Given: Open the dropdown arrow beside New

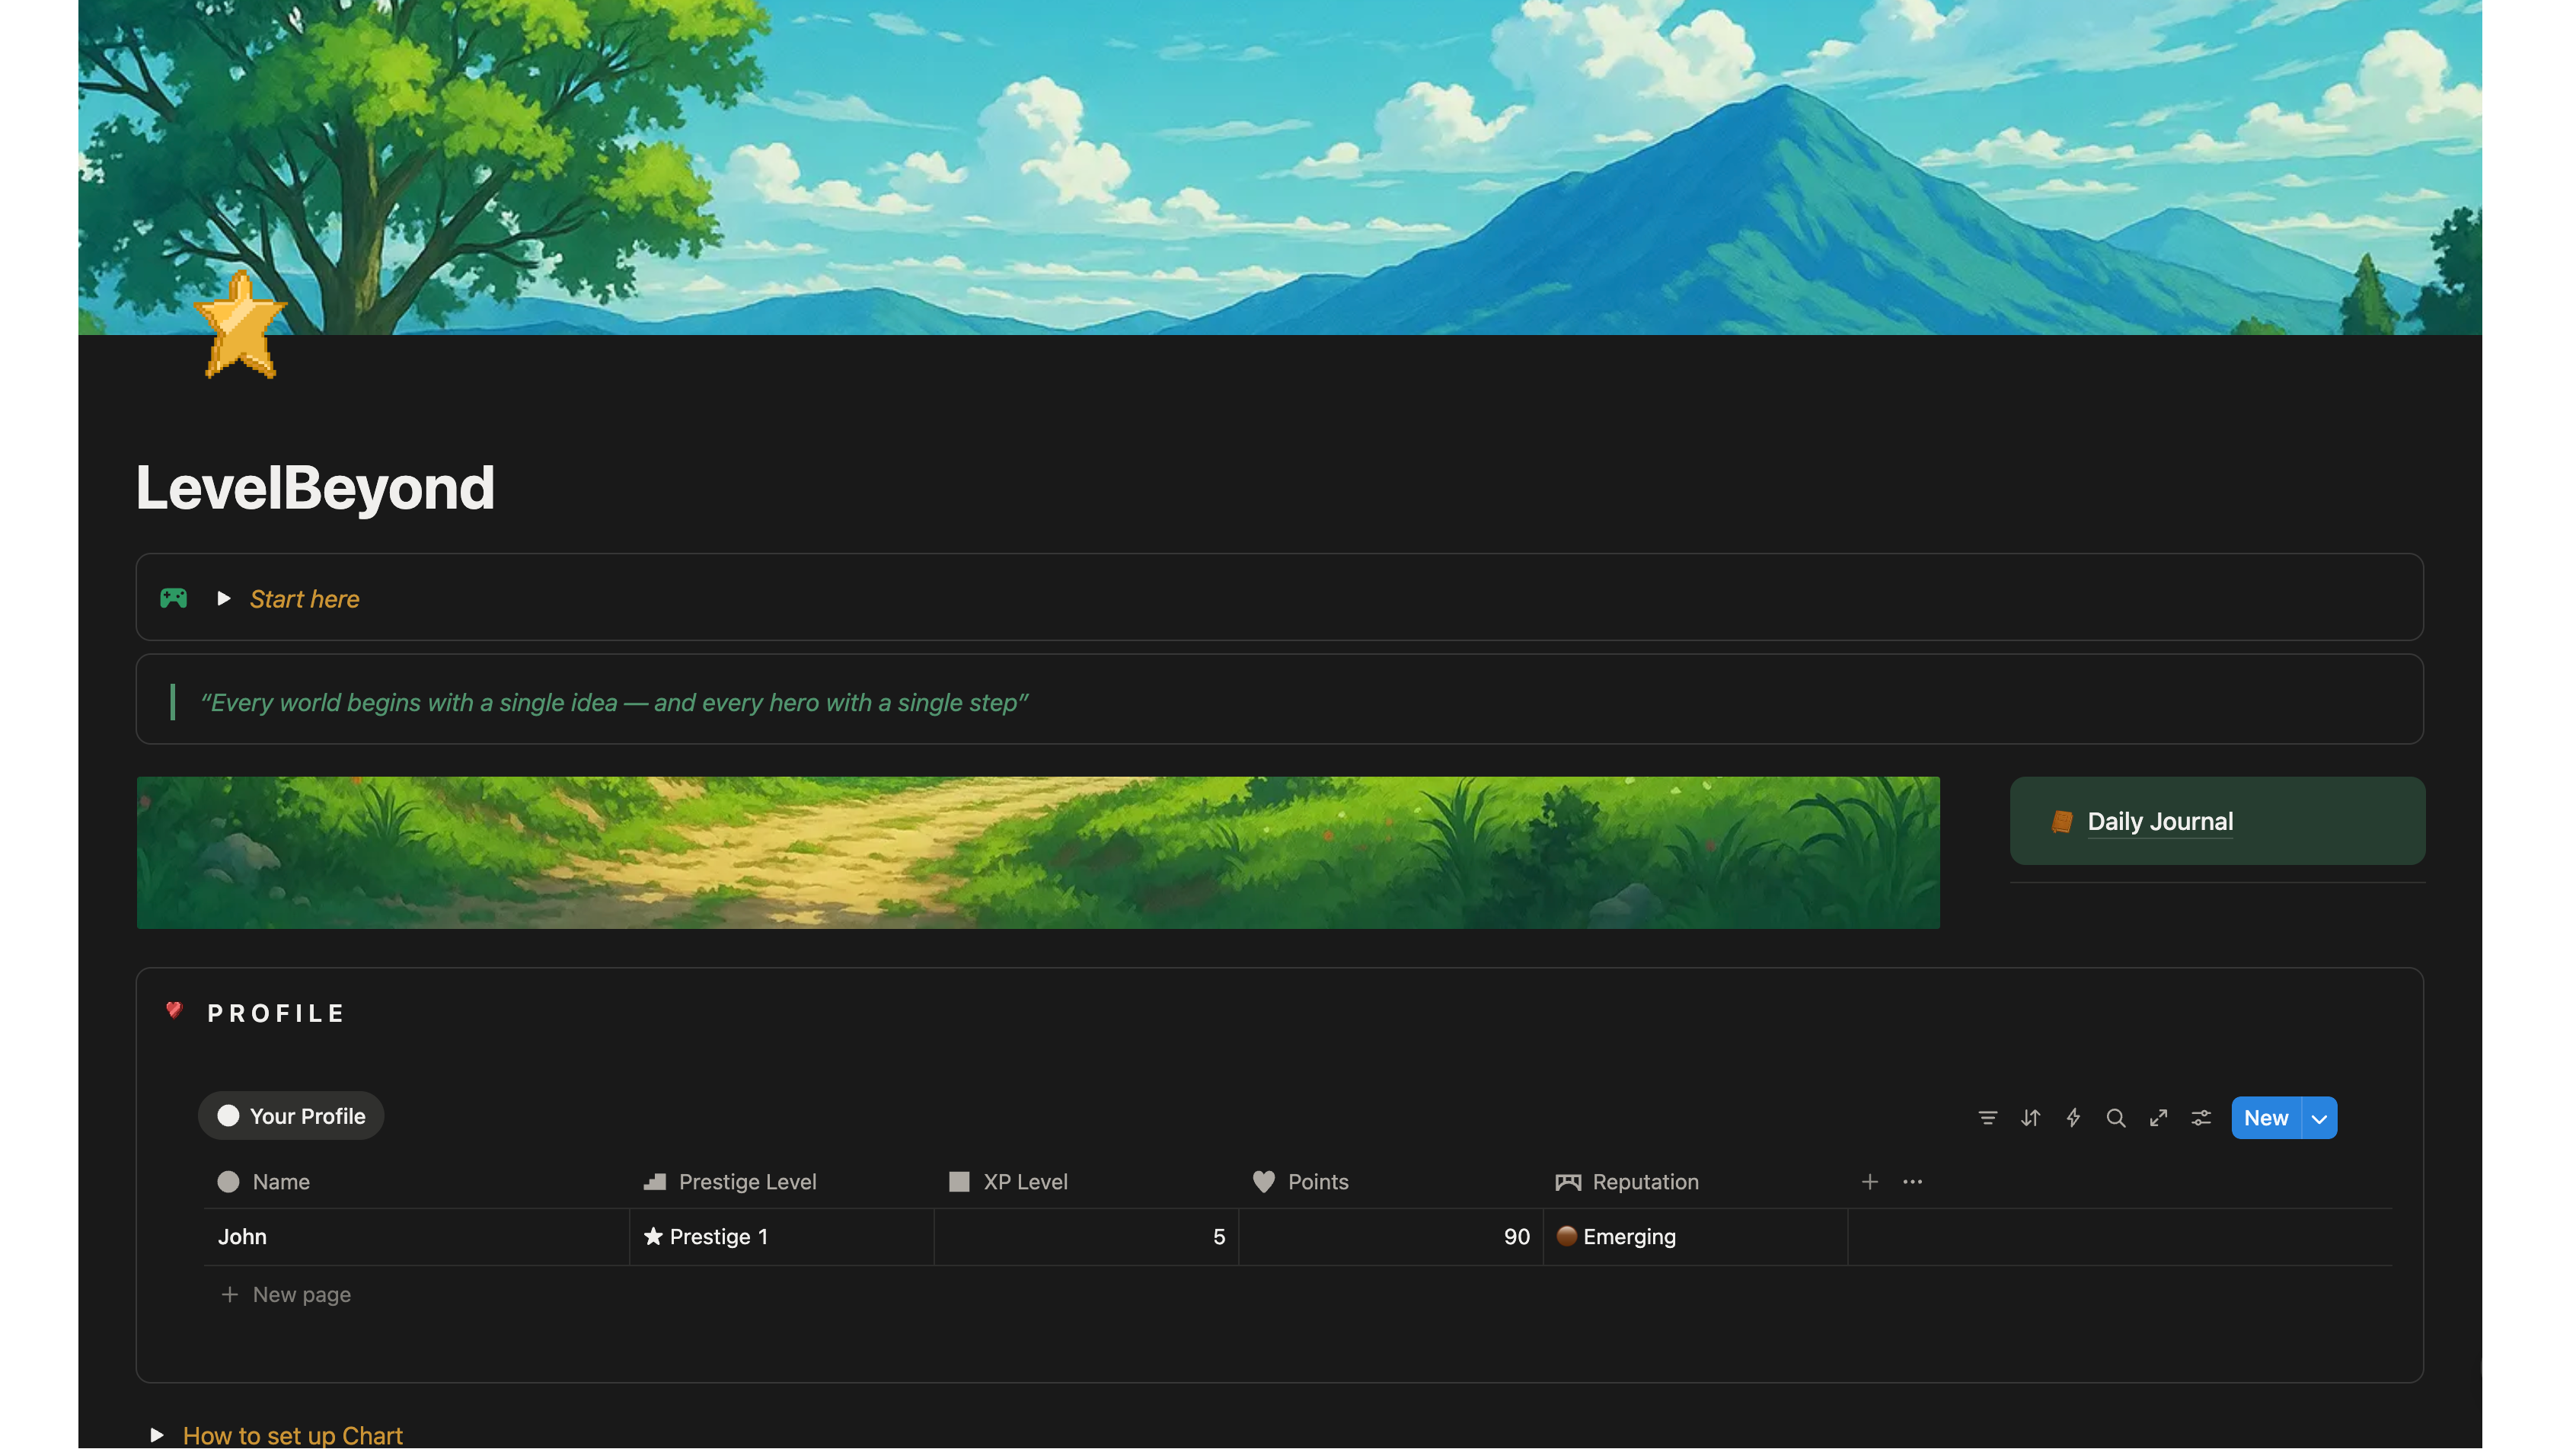Looking at the screenshot, I should pos(2319,1118).
